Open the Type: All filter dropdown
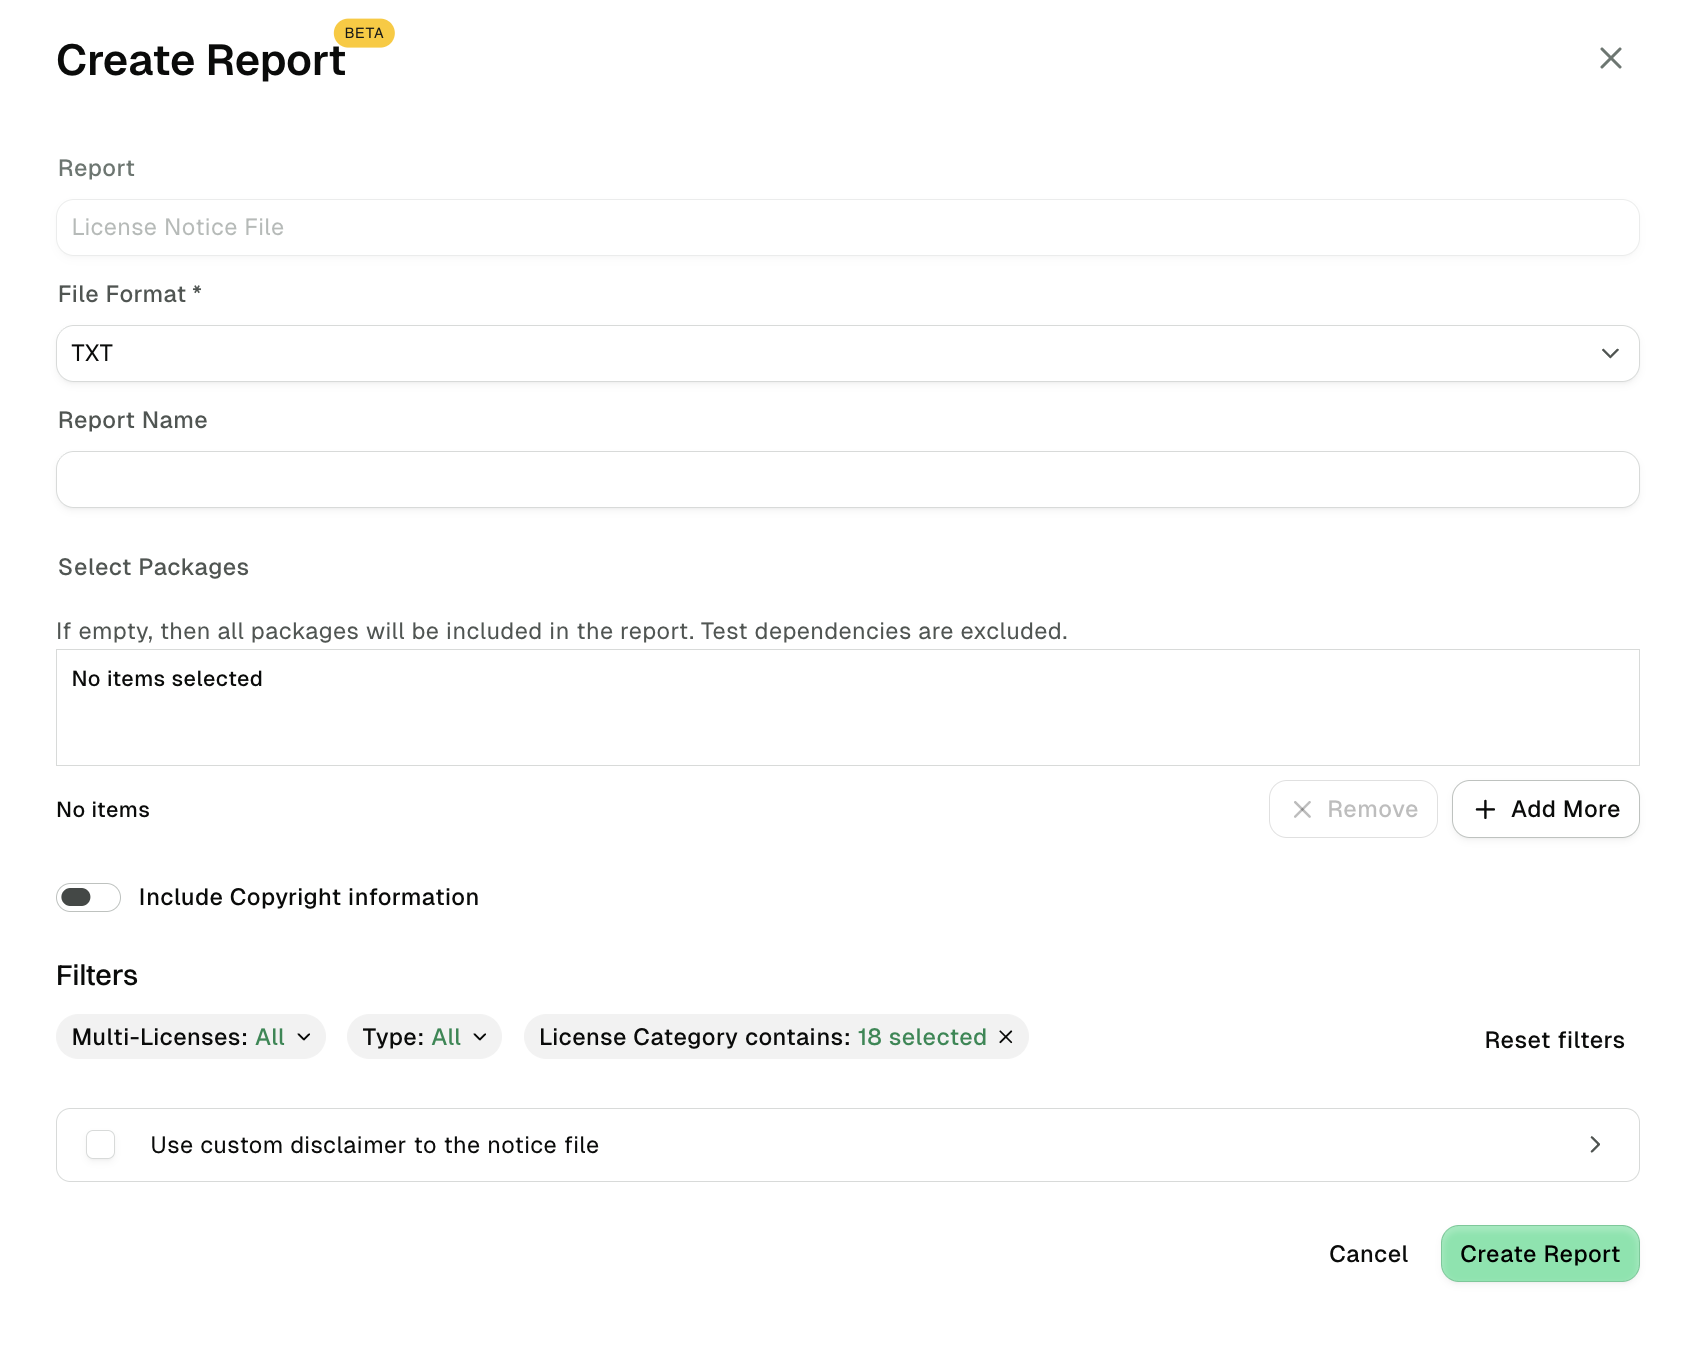This screenshot has width=1694, height=1354. [424, 1037]
